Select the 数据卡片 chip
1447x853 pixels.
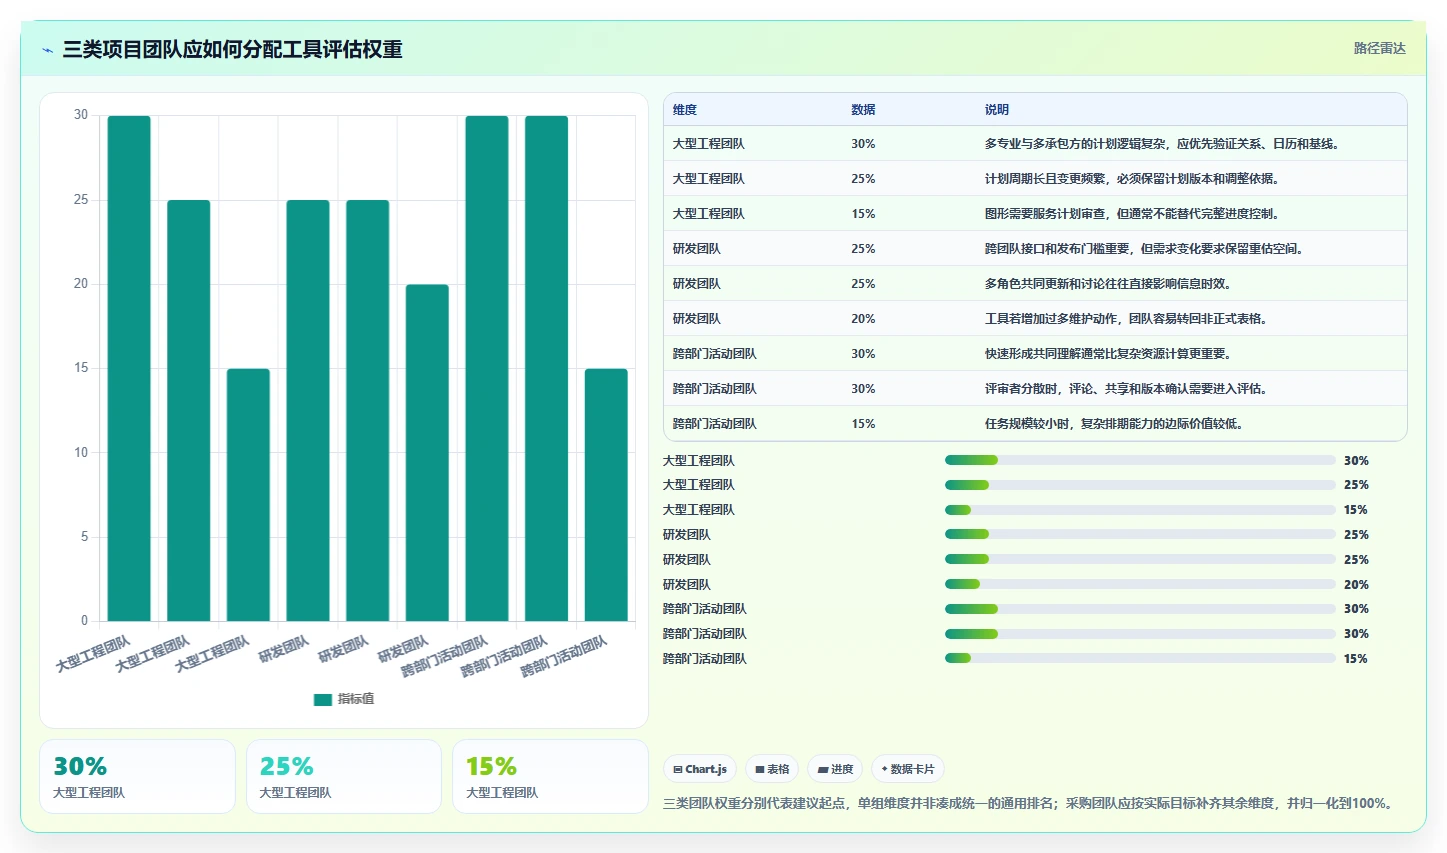(x=908, y=769)
